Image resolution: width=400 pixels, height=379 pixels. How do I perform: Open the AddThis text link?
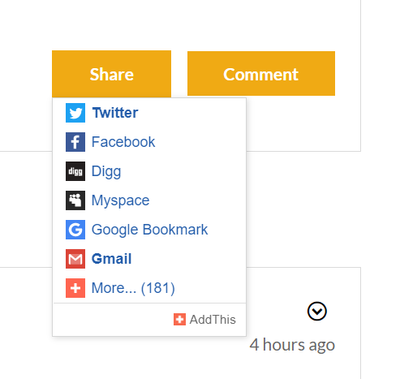[213, 319]
